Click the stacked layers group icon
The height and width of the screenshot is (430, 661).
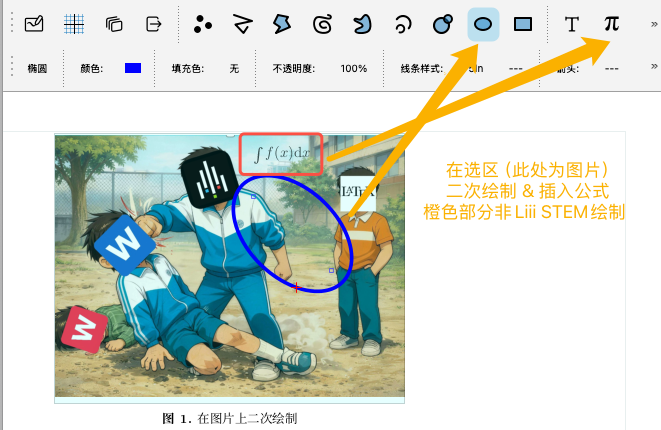114,24
